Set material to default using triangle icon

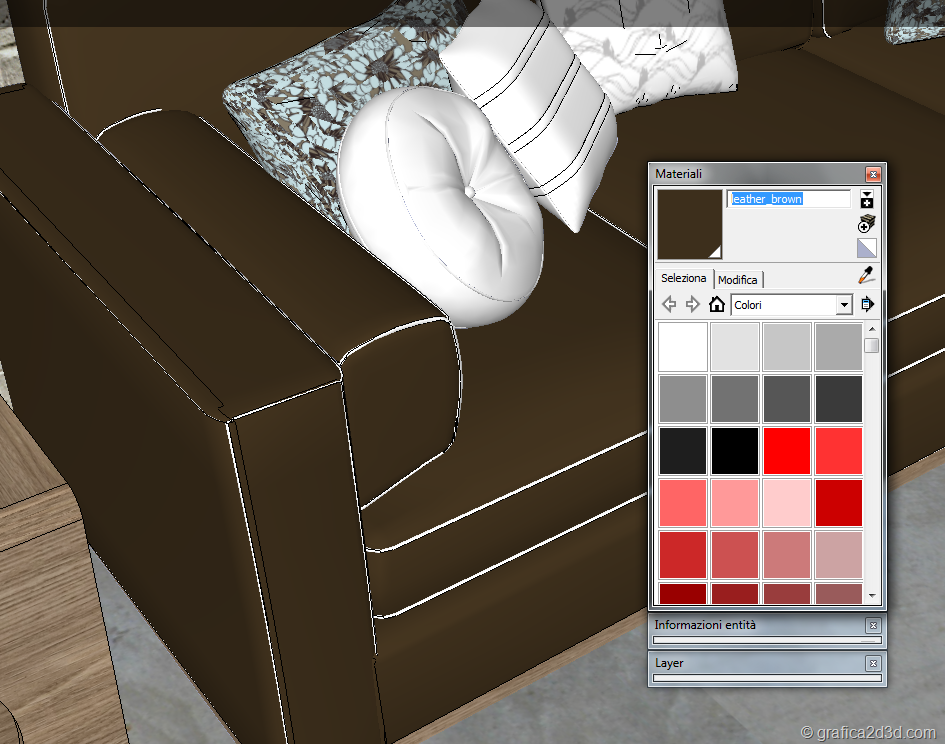click(866, 248)
